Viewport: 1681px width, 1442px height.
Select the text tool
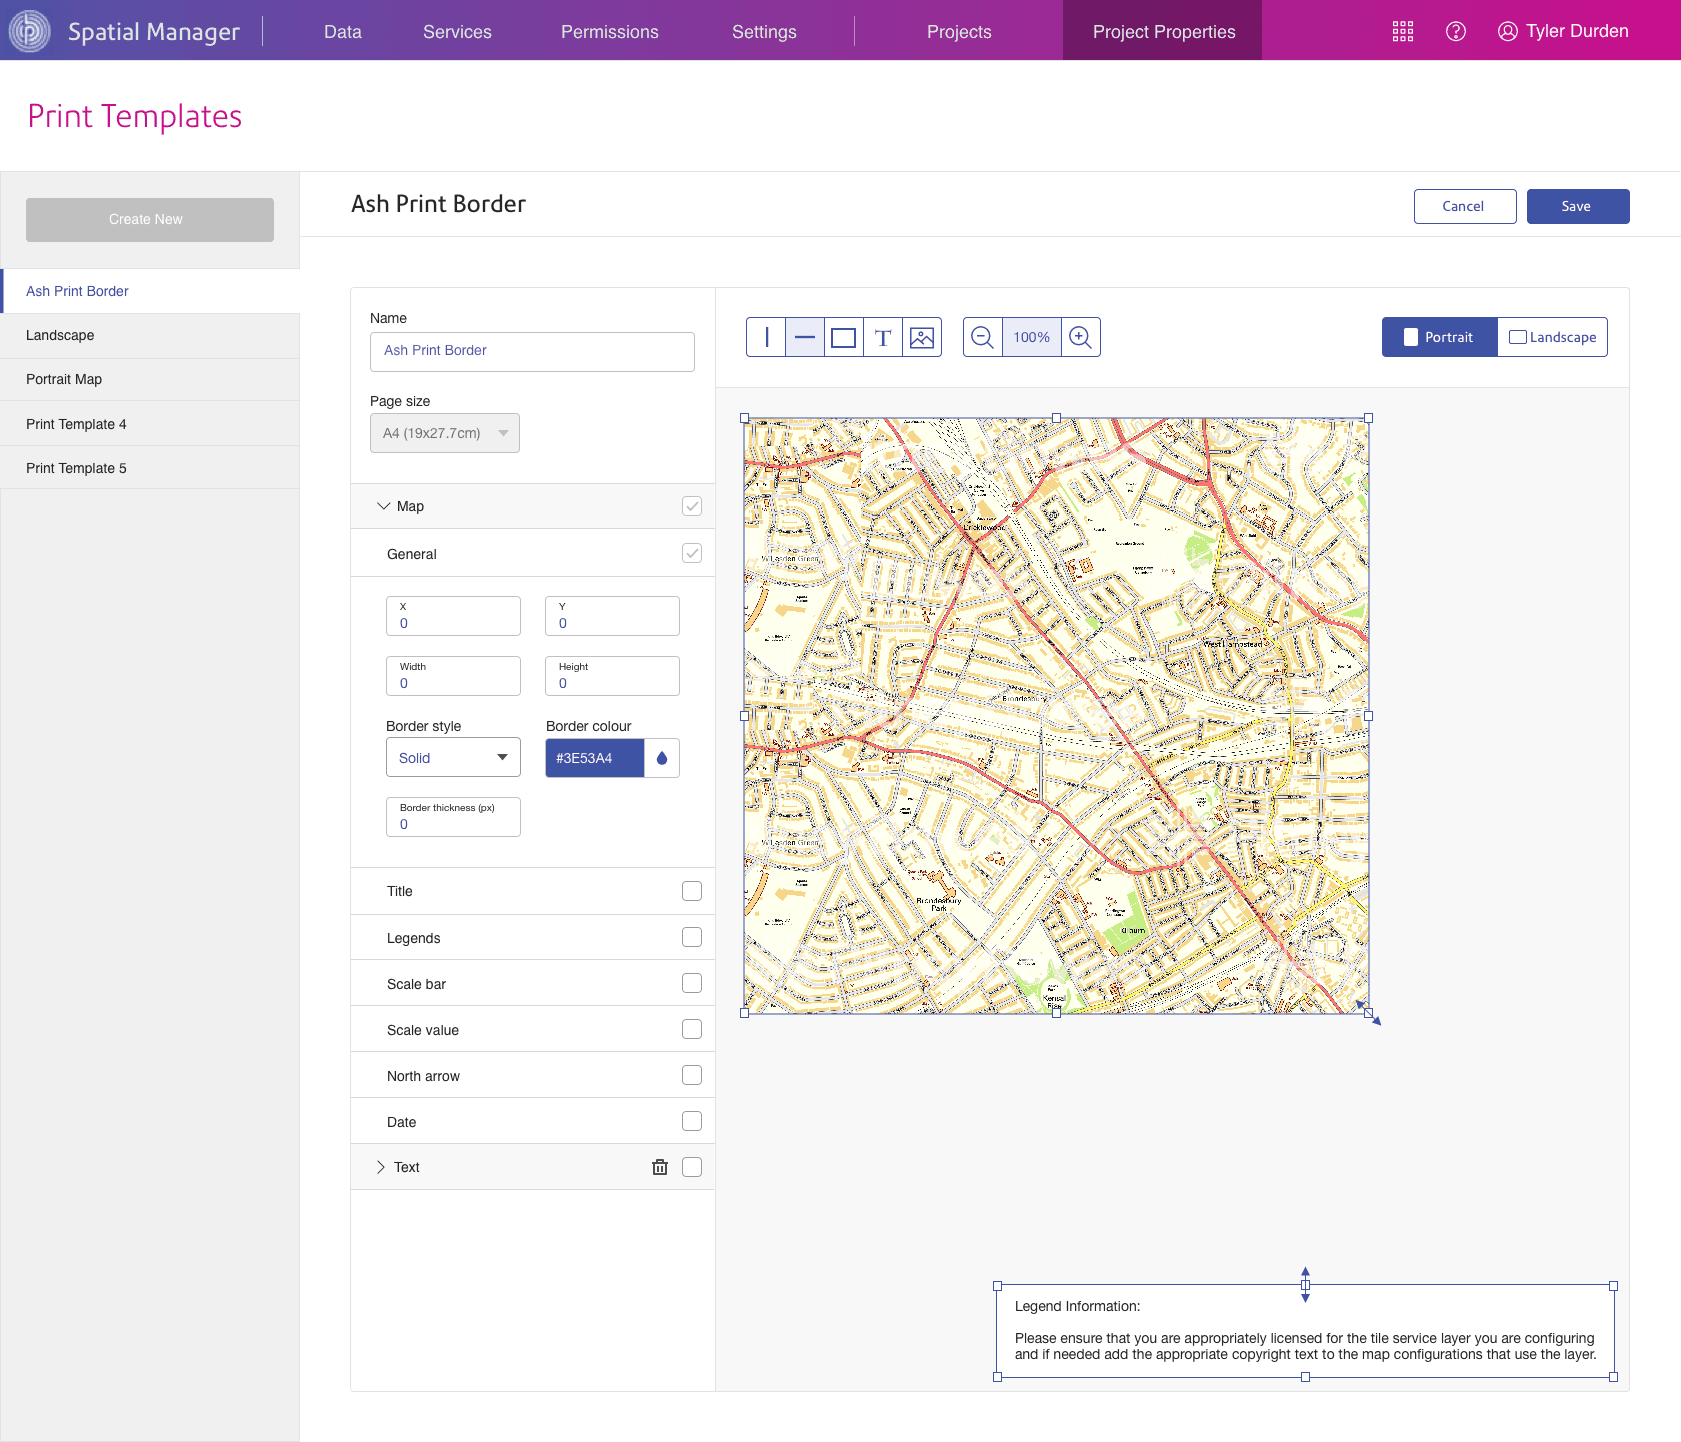click(x=883, y=337)
